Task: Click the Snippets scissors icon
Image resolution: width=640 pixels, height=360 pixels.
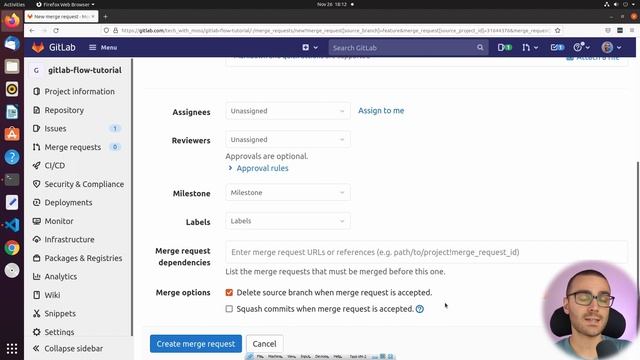Action: (36, 313)
